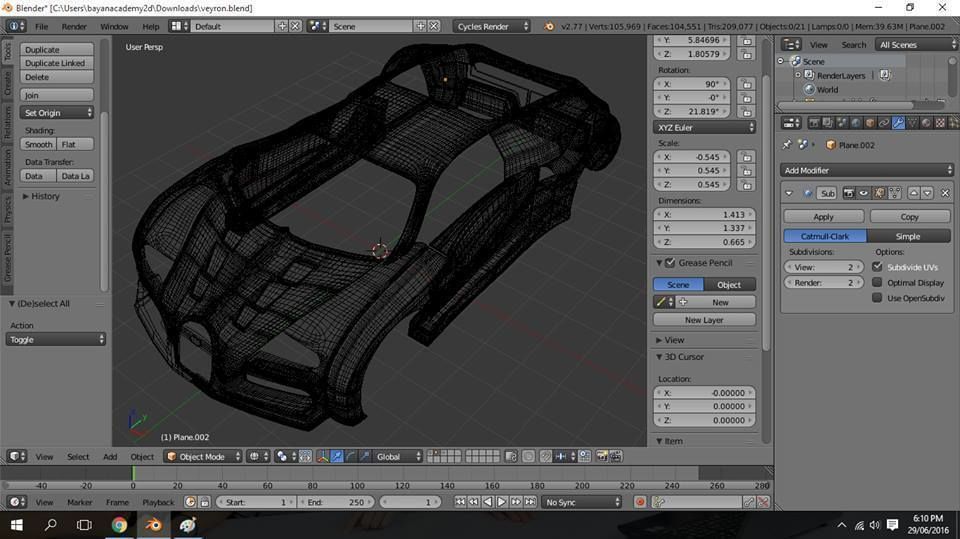
Task: Open the No Sync dropdown
Action: (x=582, y=502)
